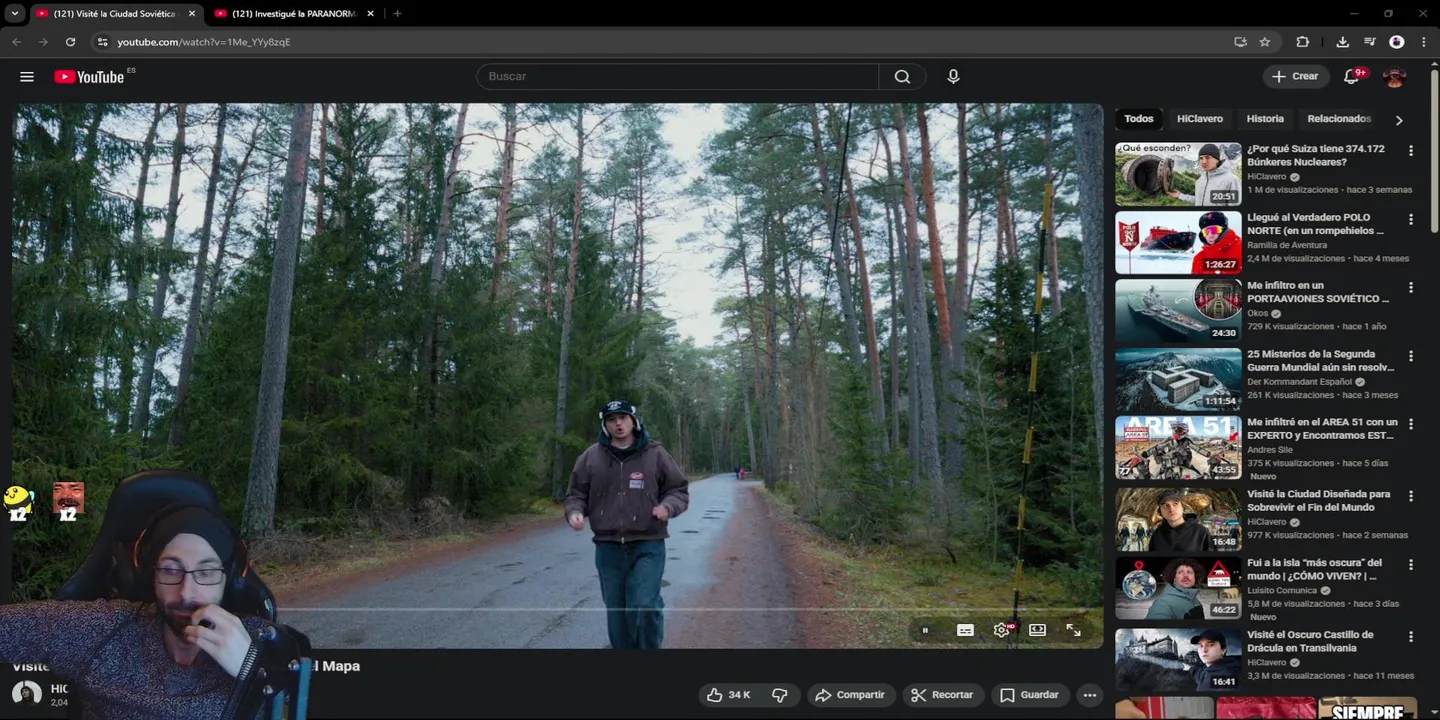Image resolution: width=1440 pixels, height=720 pixels.
Task: Open the Chrome downloads icon
Action: pos(1342,42)
